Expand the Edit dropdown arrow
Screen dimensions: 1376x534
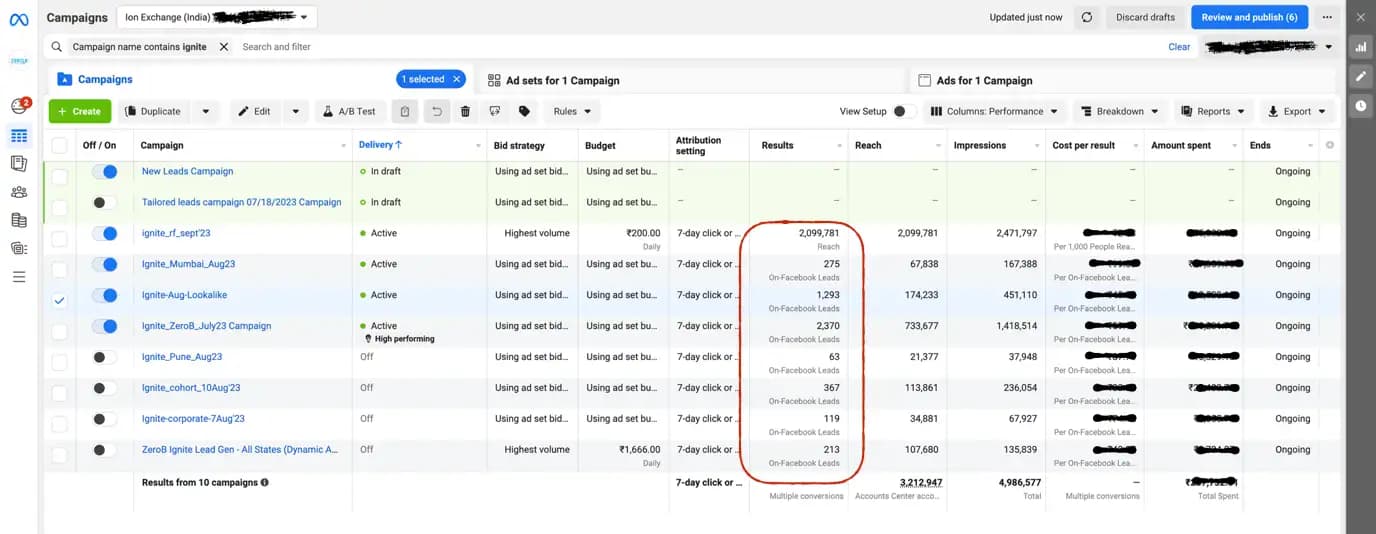pos(295,111)
